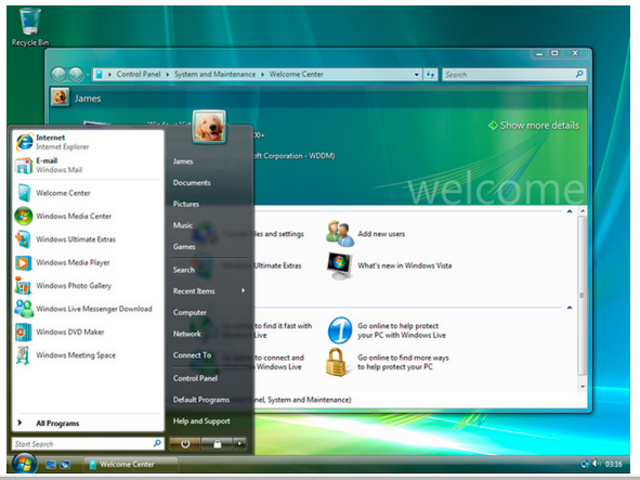Viewport: 640px width, 480px height.
Task: Open Internet Explorer from Start menu
Action: click(87, 142)
